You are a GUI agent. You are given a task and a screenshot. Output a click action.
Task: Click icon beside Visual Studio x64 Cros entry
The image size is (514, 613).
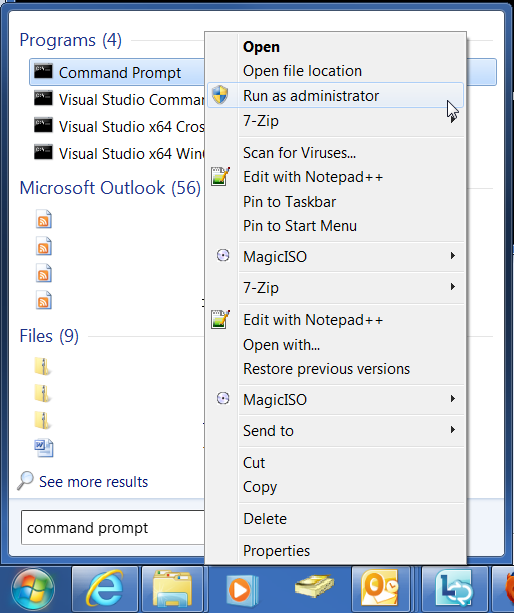pos(43,125)
